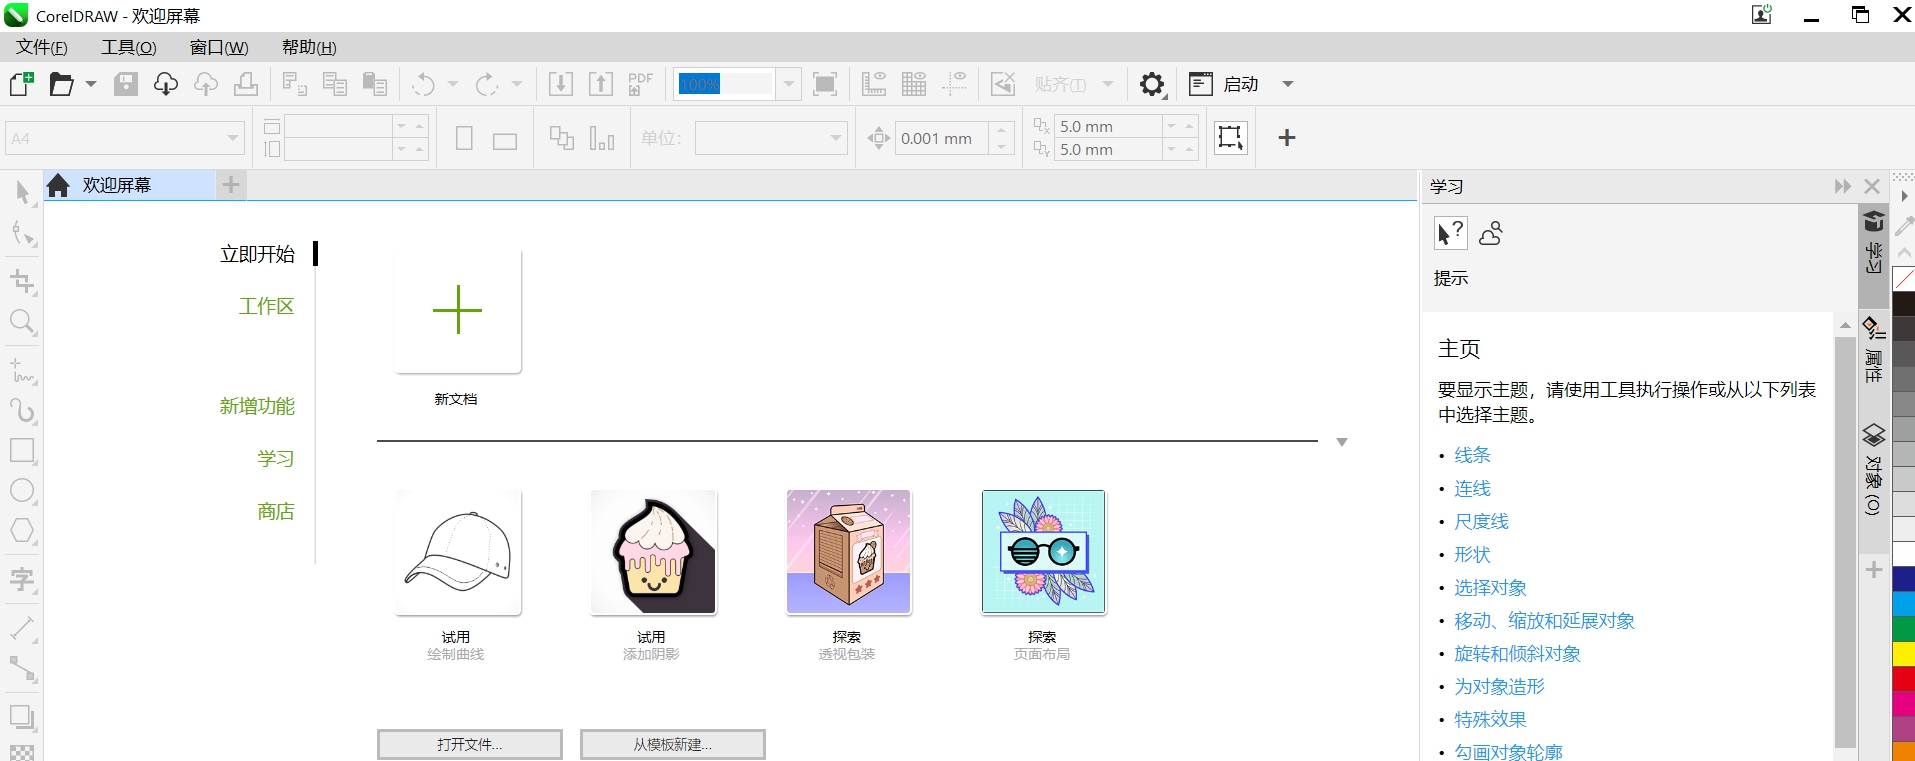Open the 窗口 menu

click(219, 47)
